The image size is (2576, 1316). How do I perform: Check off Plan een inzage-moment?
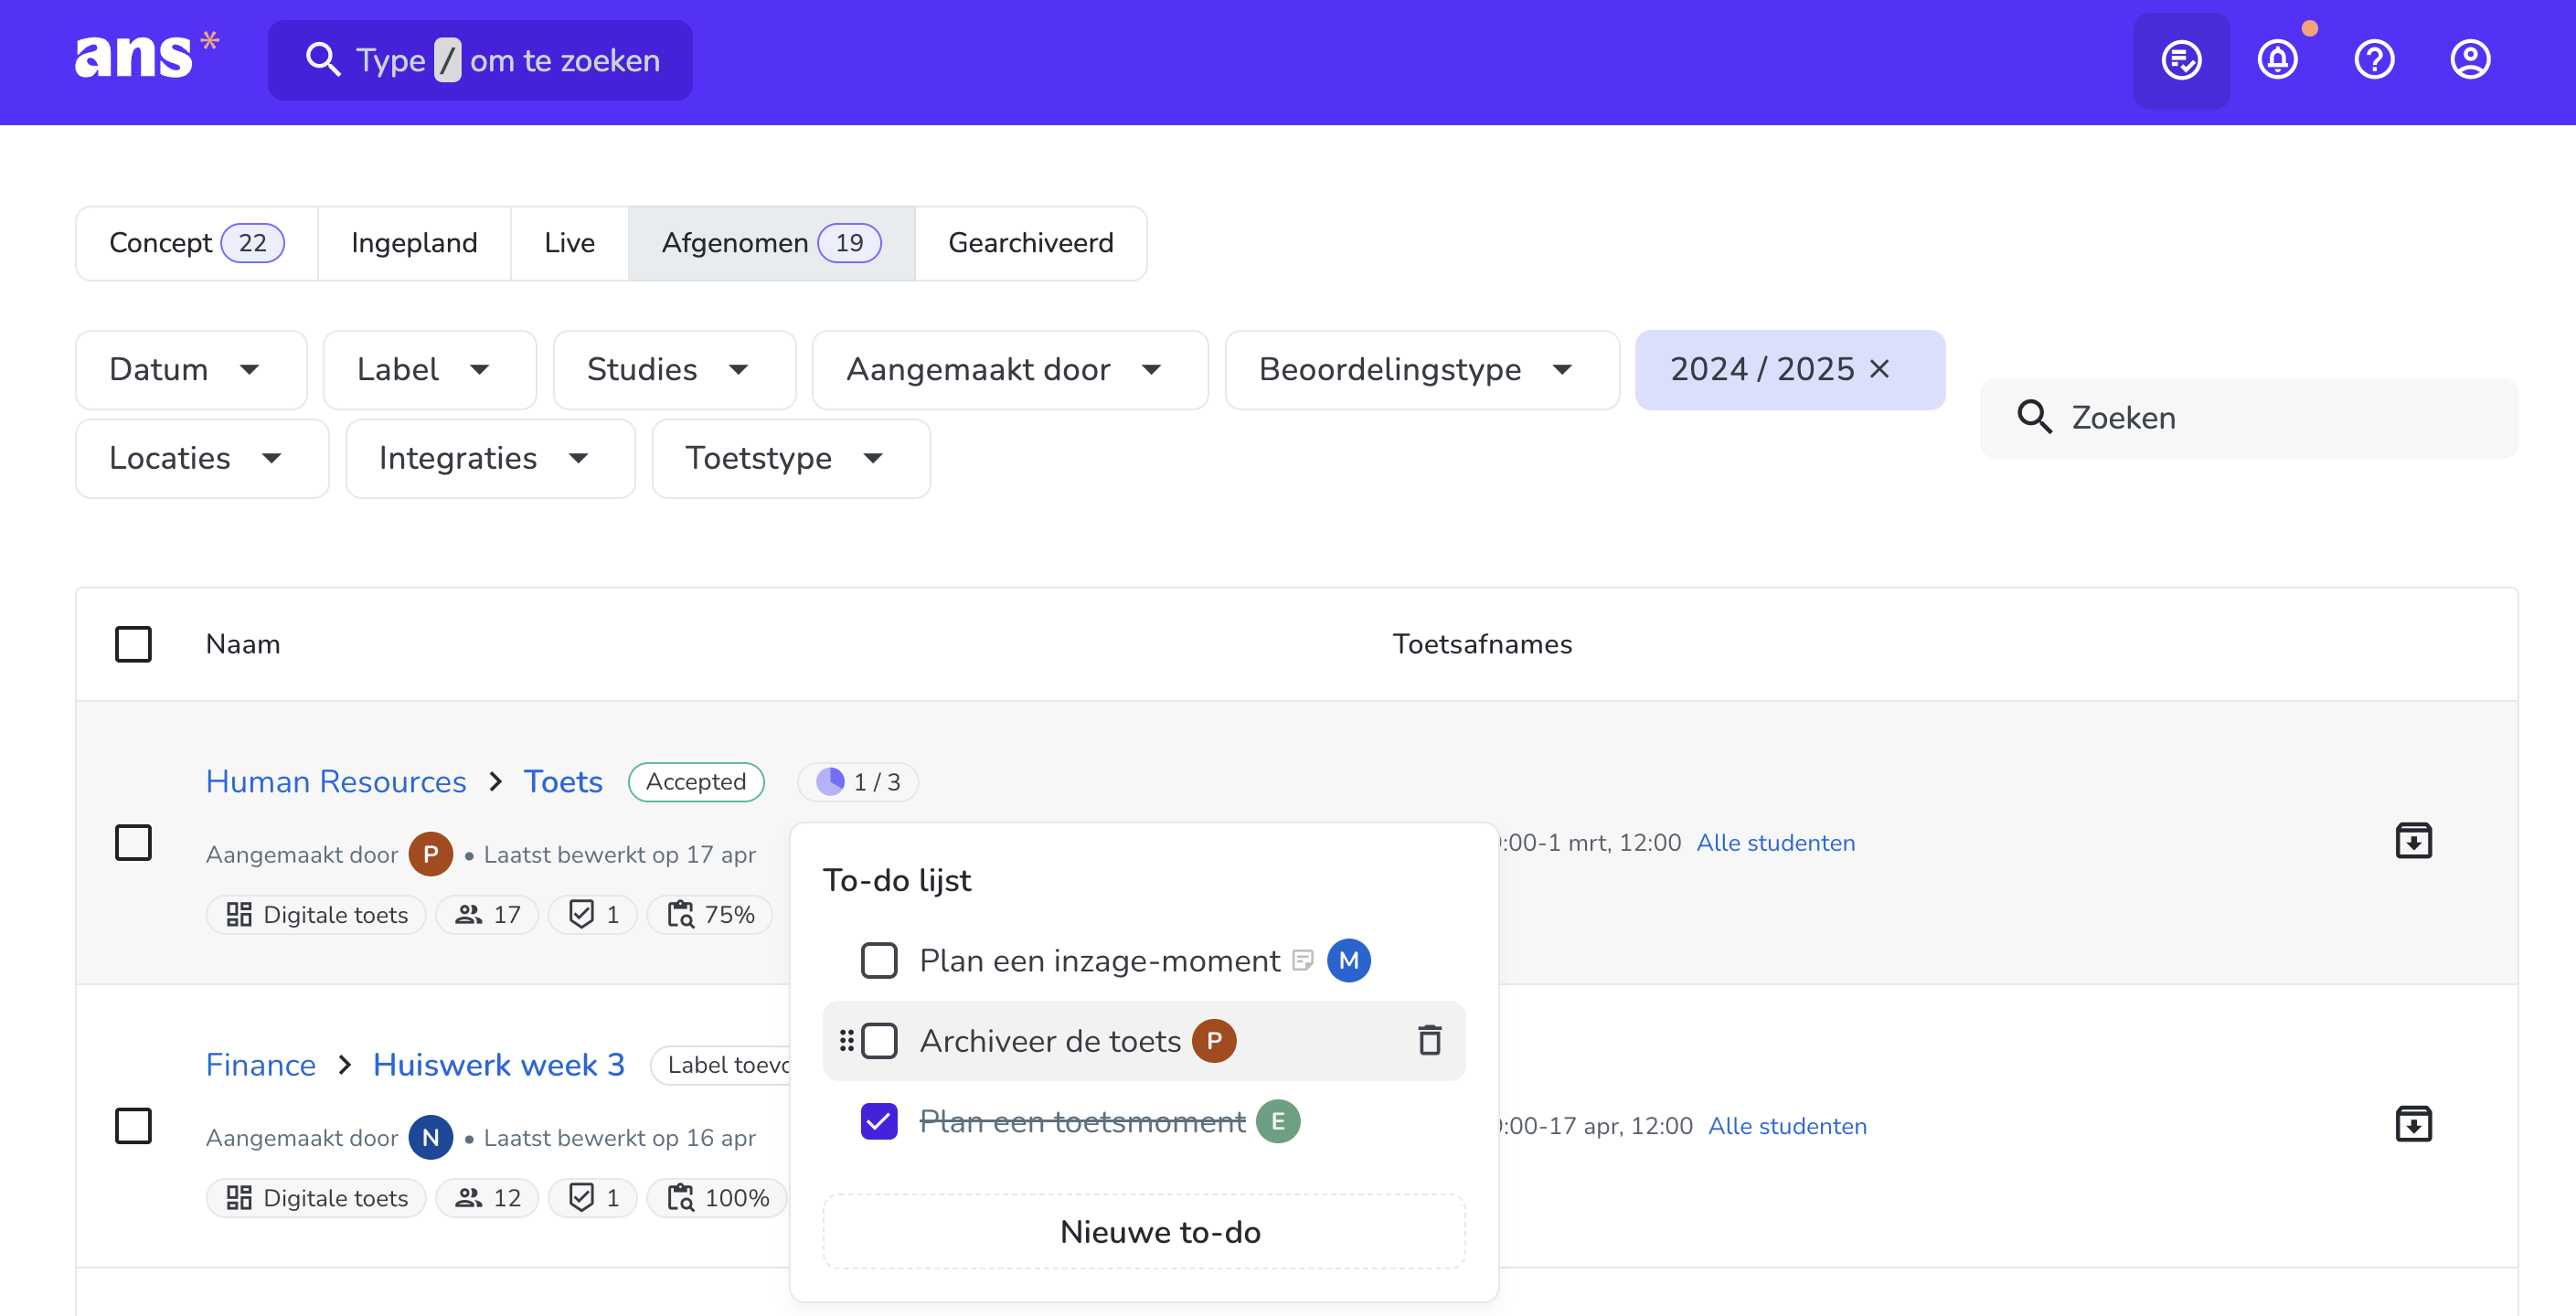click(x=879, y=960)
